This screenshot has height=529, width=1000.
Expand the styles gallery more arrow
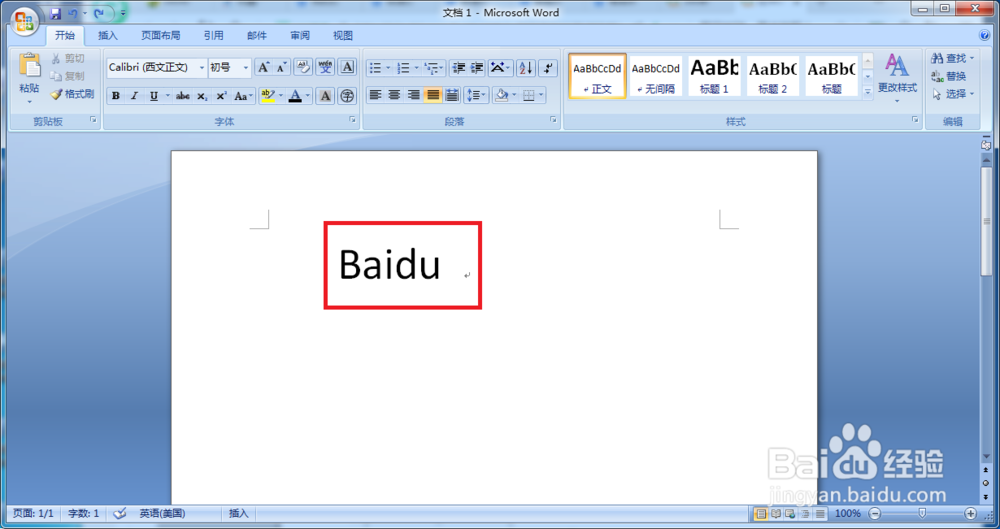click(x=867, y=91)
